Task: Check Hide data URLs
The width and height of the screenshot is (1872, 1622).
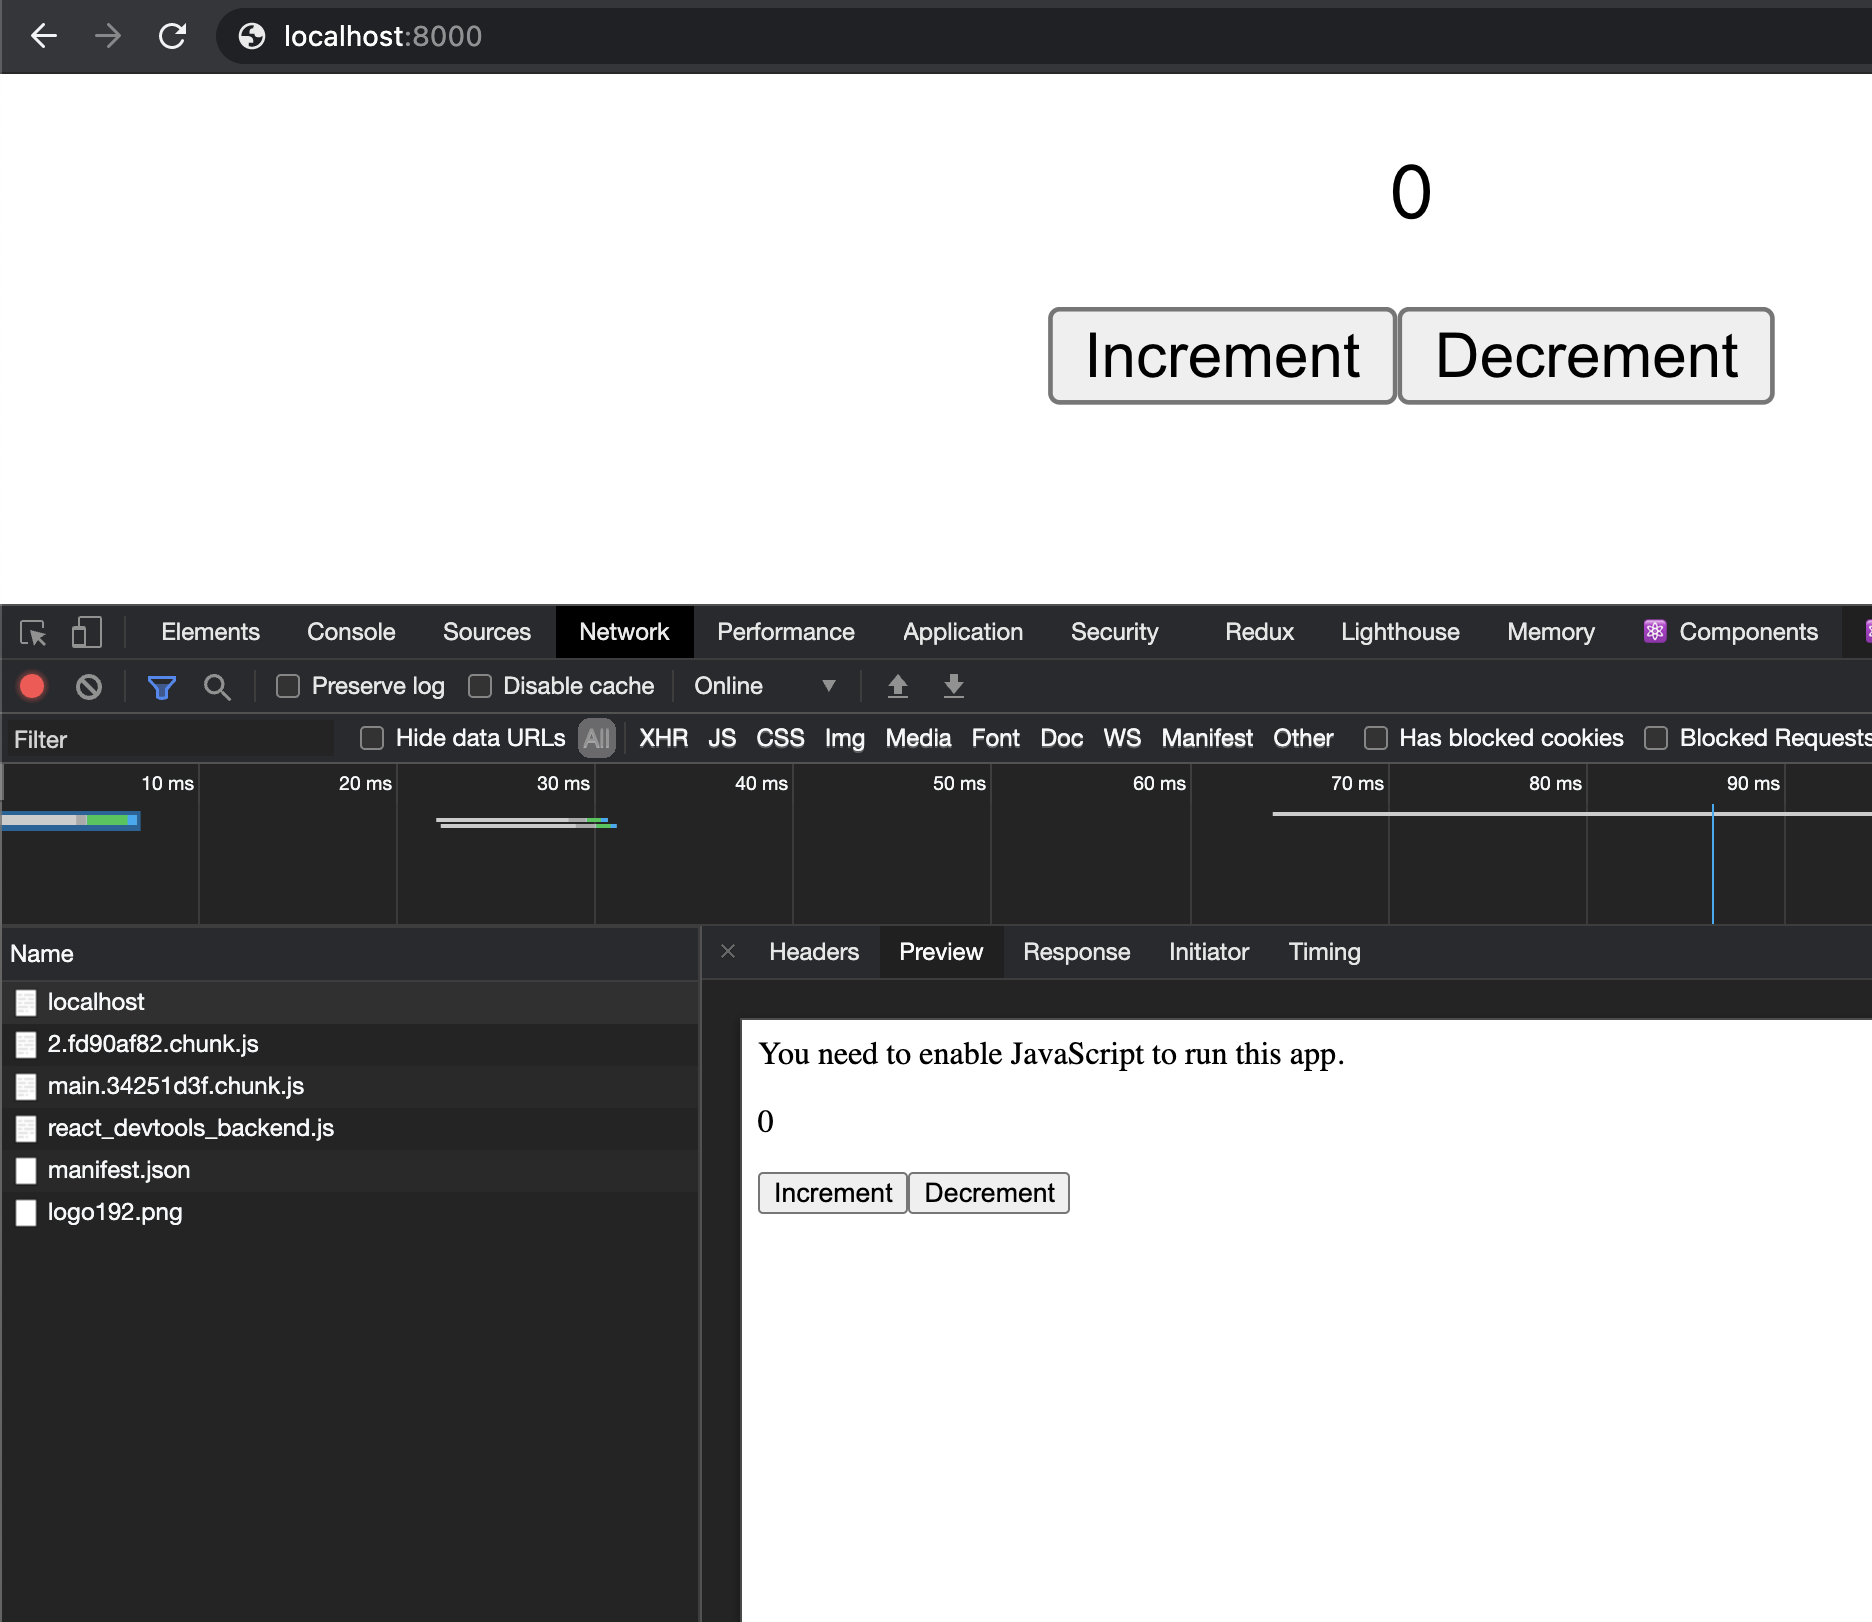Action: pyautogui.click(x=372, y=738)
